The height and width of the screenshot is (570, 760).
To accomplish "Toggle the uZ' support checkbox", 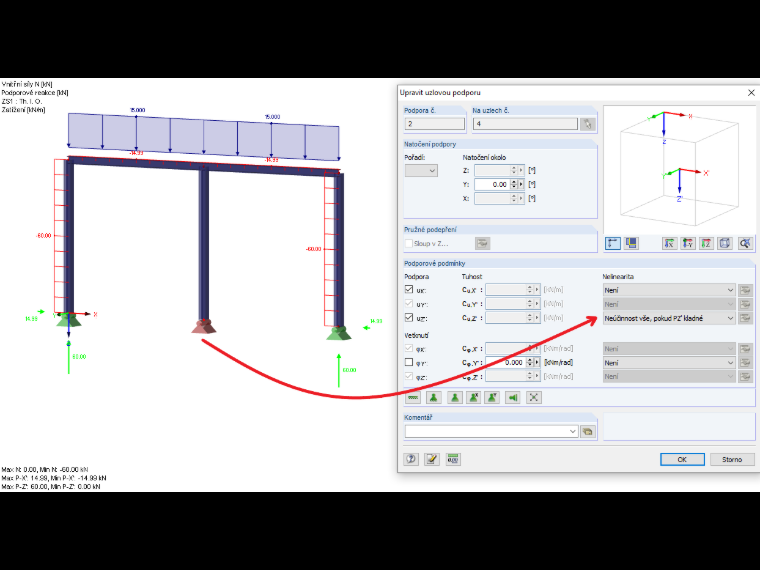I will pos(409,317).
